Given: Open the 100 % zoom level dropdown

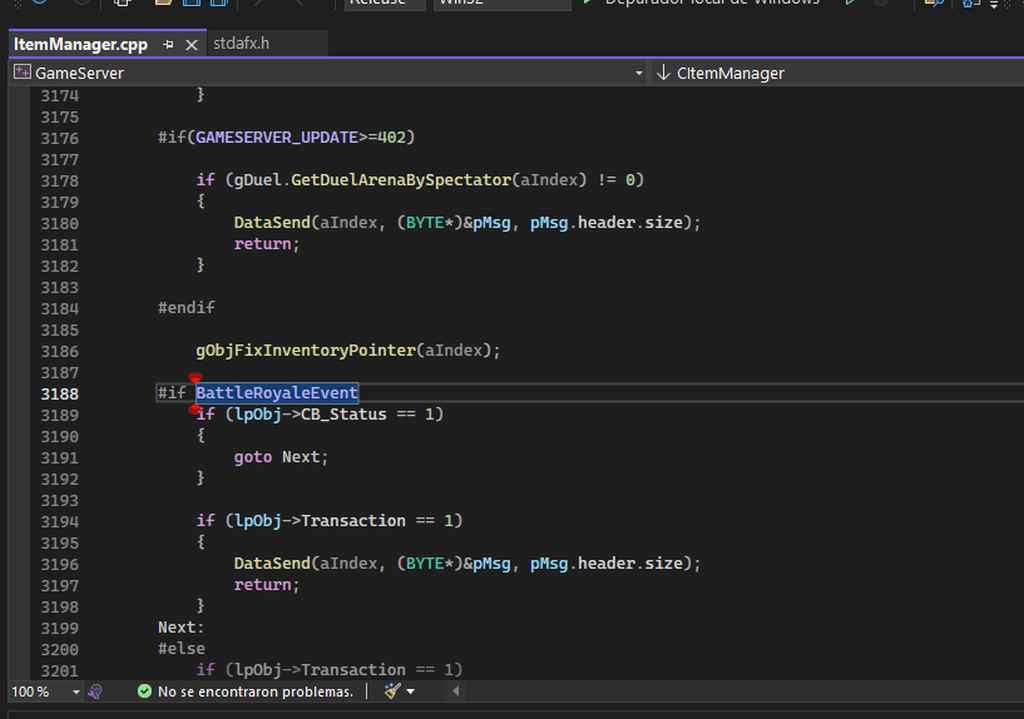Looking at the screenshot, I should tap(45, 692).
